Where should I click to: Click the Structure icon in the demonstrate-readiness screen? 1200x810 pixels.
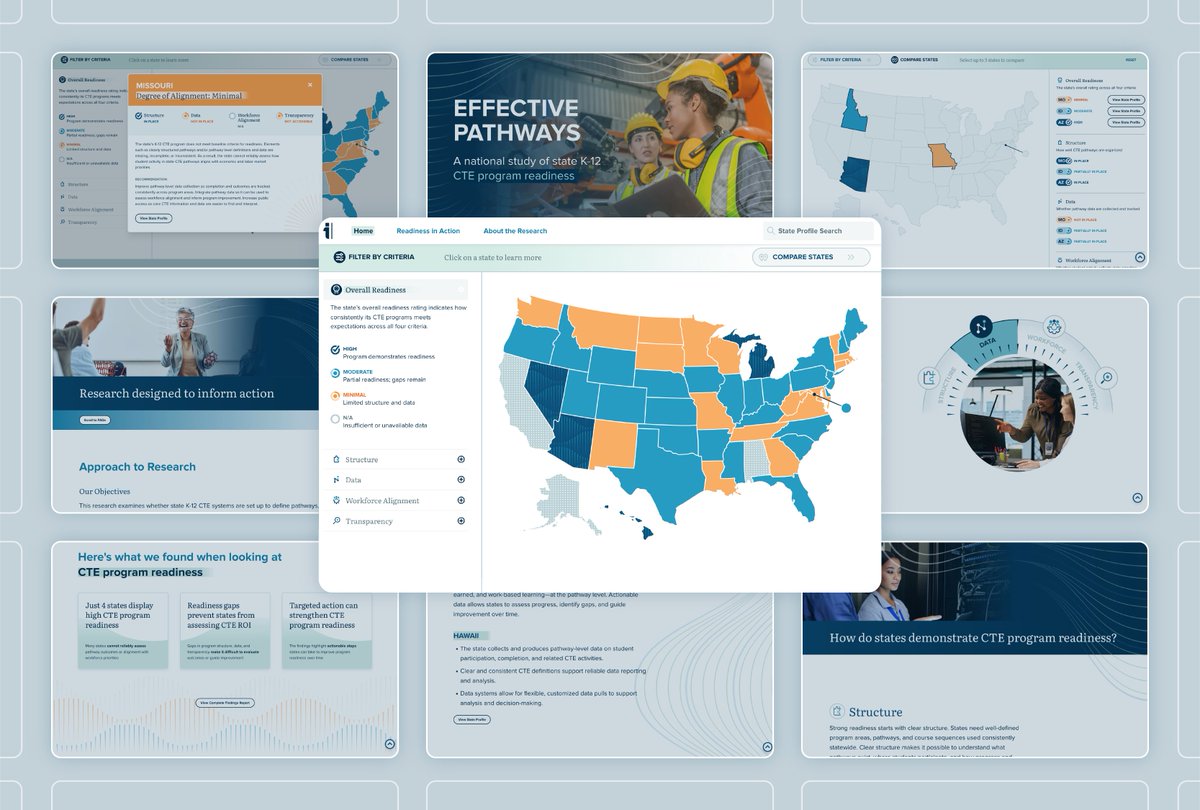coord(836,711)
